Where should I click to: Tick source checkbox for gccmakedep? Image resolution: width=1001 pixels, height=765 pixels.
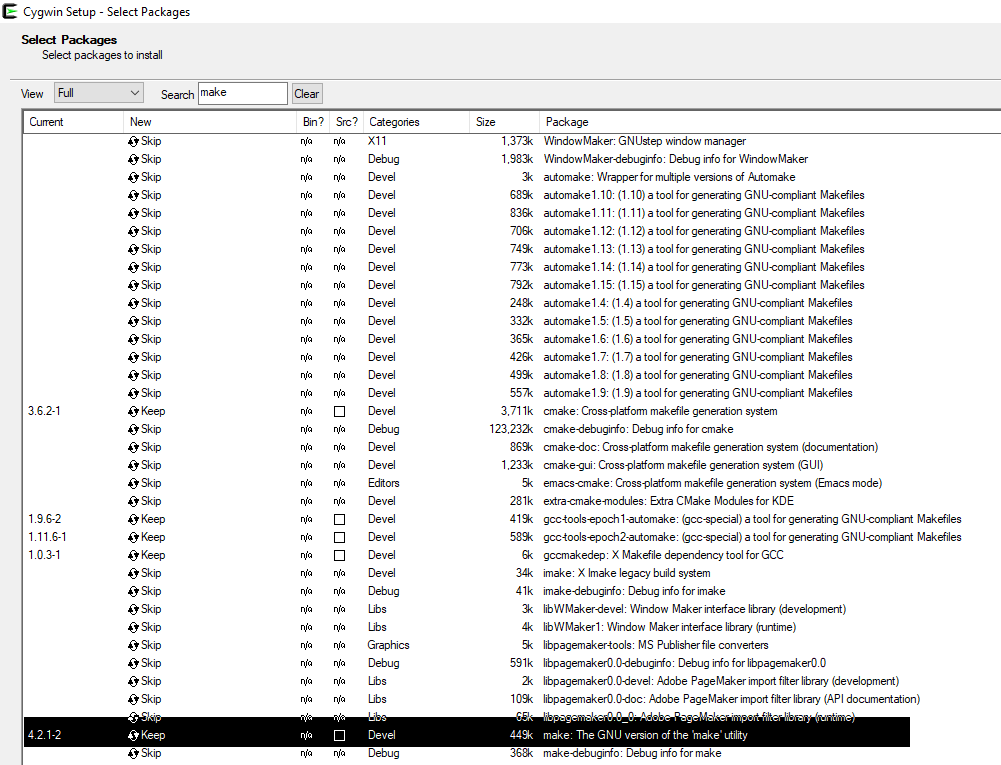(x=340, y=555)
